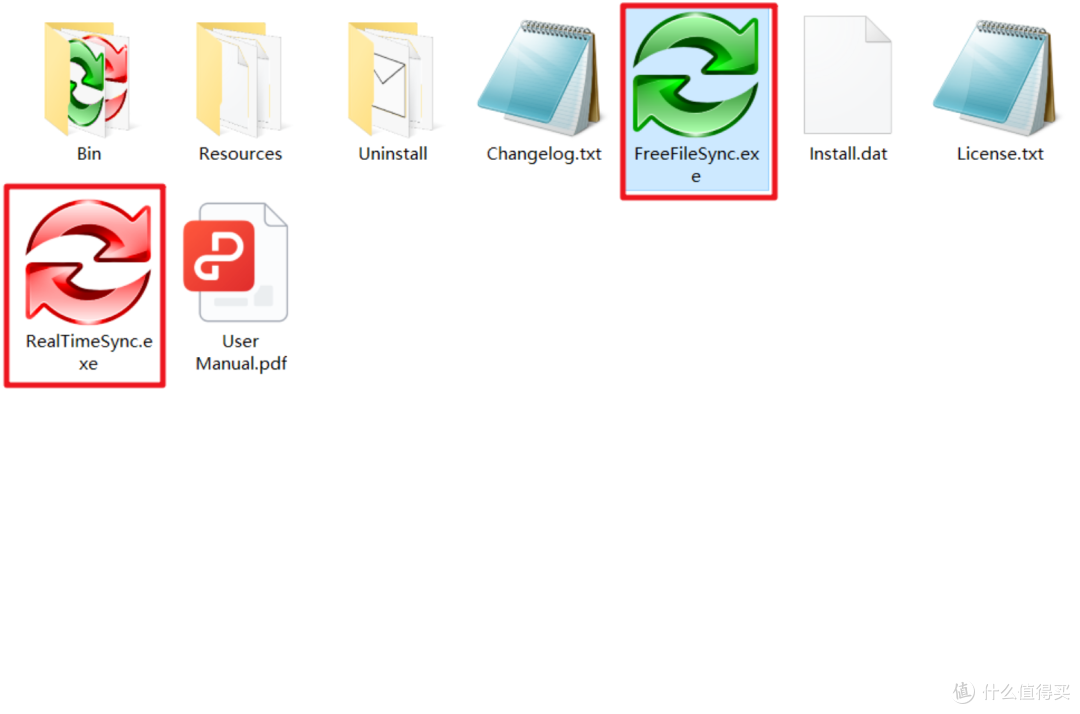Image resolution: width=1080 pixels, height=714 pixels.
Task: Click the "RealTimeSync.exe" file name label
Action: pyautogui.click(x=89, y=352)
